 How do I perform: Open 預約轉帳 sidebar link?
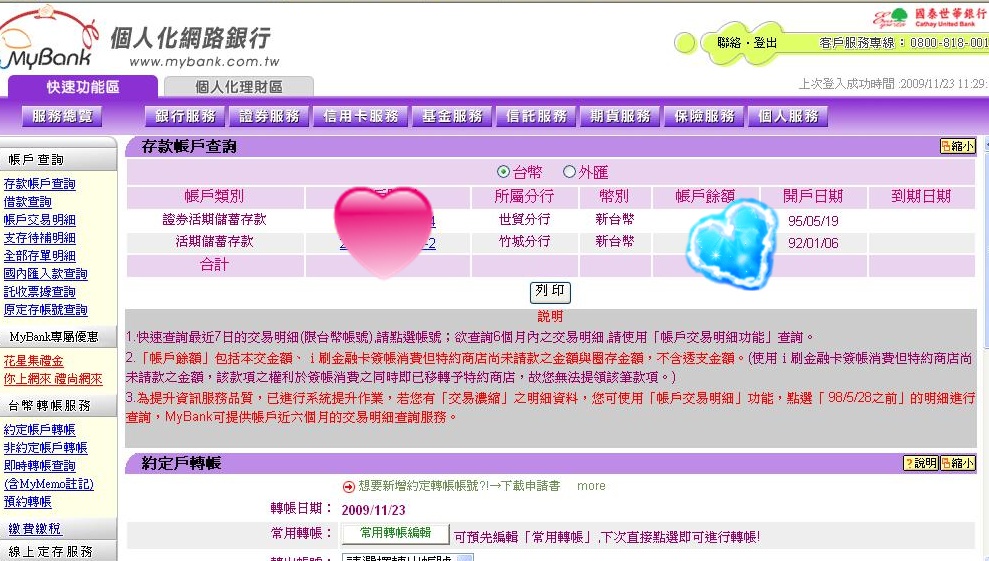pos(28,502)
